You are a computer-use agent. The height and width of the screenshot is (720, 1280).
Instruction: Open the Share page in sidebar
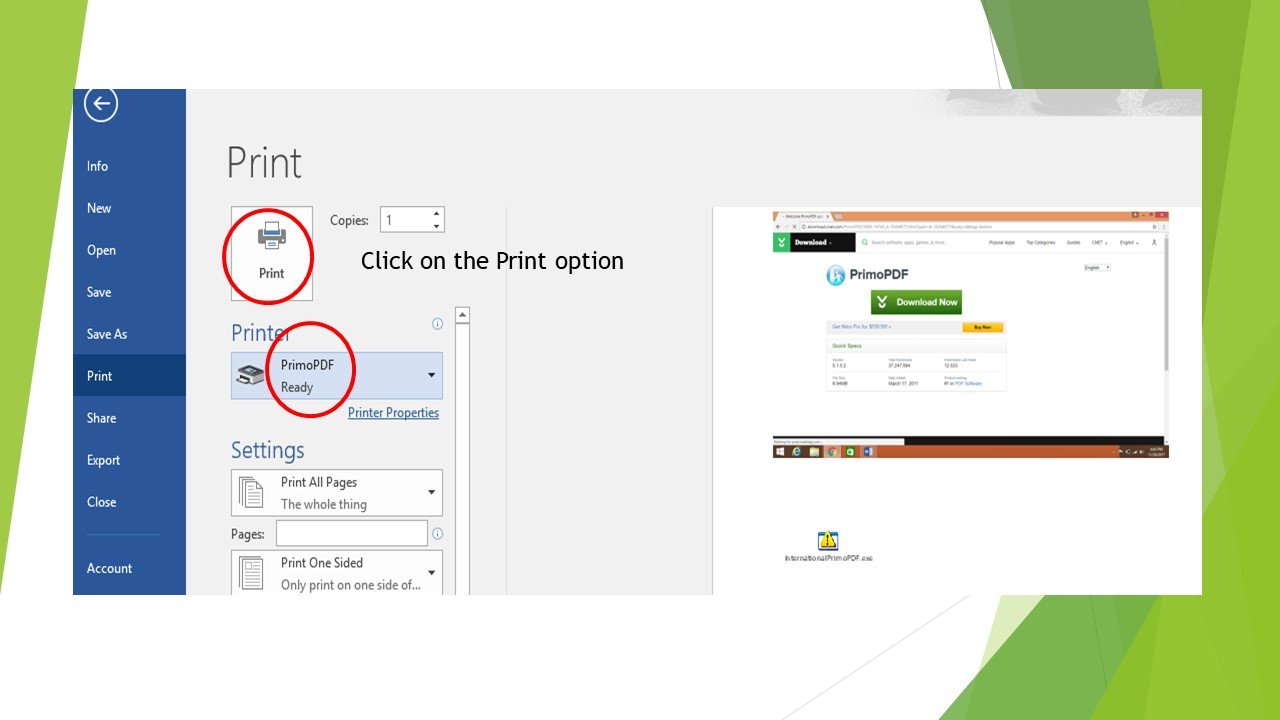point(101,418)
